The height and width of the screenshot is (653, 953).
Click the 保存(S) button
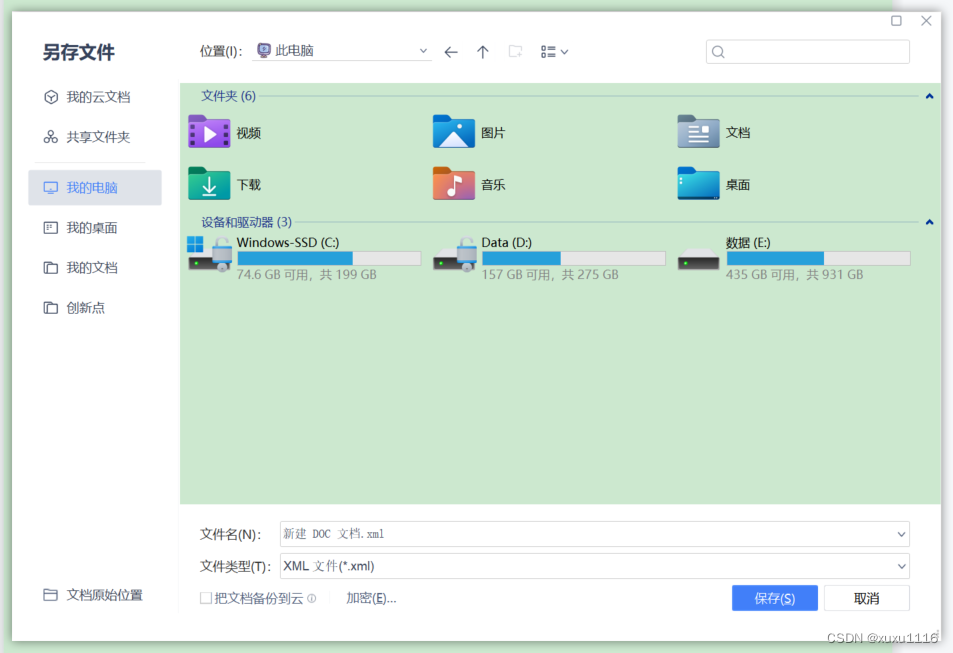coord(775,598)
